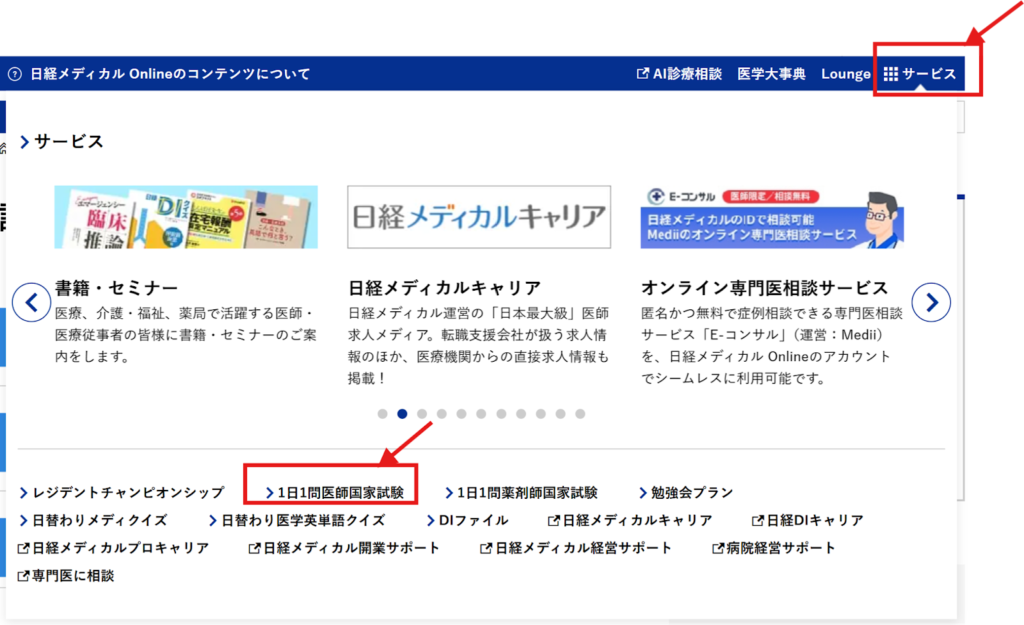Click the 日経メディカルキャリア logo banner

(479, 217)
